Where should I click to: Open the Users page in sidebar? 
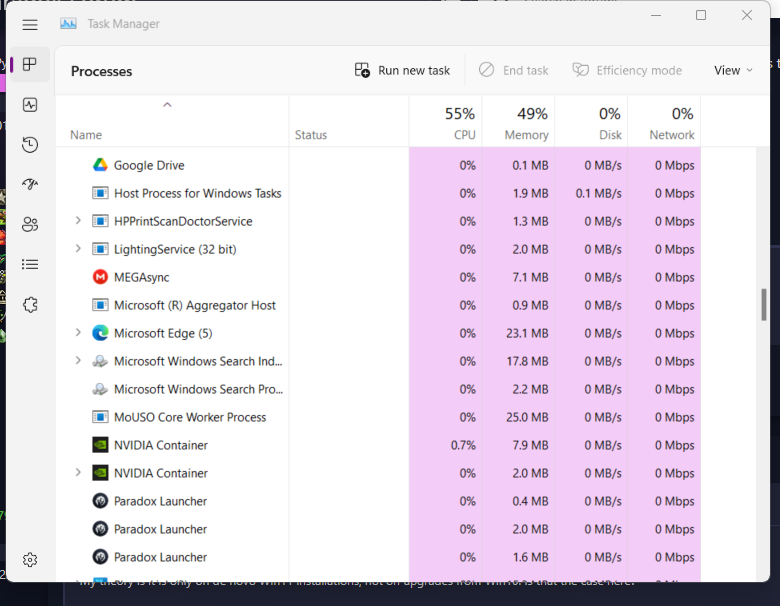click(x=30, y=224)
